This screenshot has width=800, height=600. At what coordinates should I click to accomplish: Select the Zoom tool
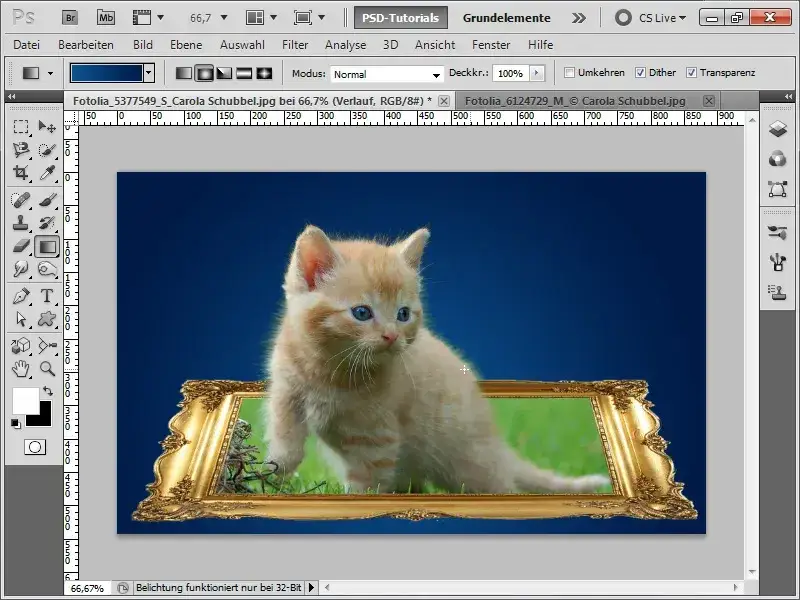[46, 366]
